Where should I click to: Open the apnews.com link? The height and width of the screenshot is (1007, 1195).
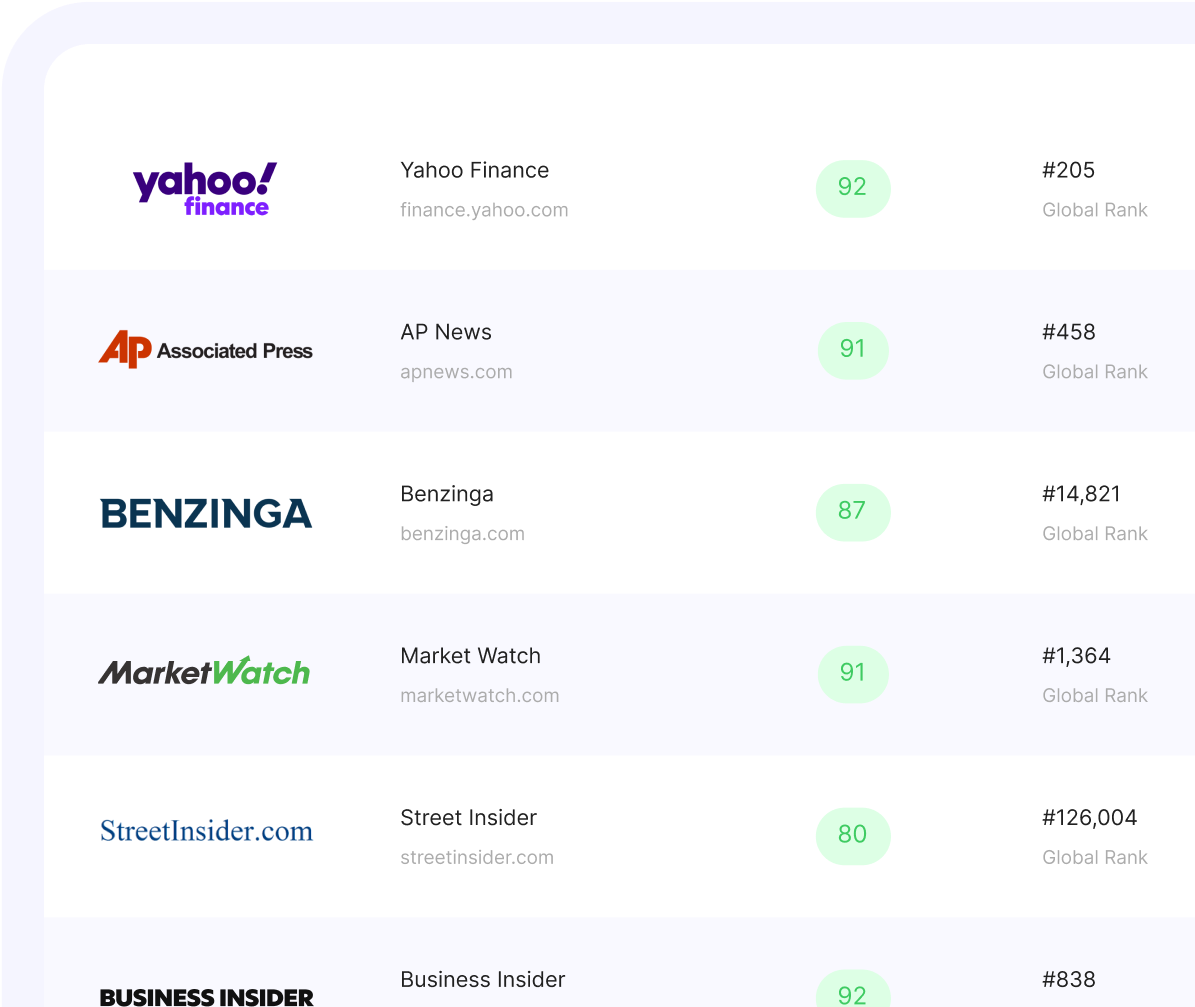(x=456, y=372)
